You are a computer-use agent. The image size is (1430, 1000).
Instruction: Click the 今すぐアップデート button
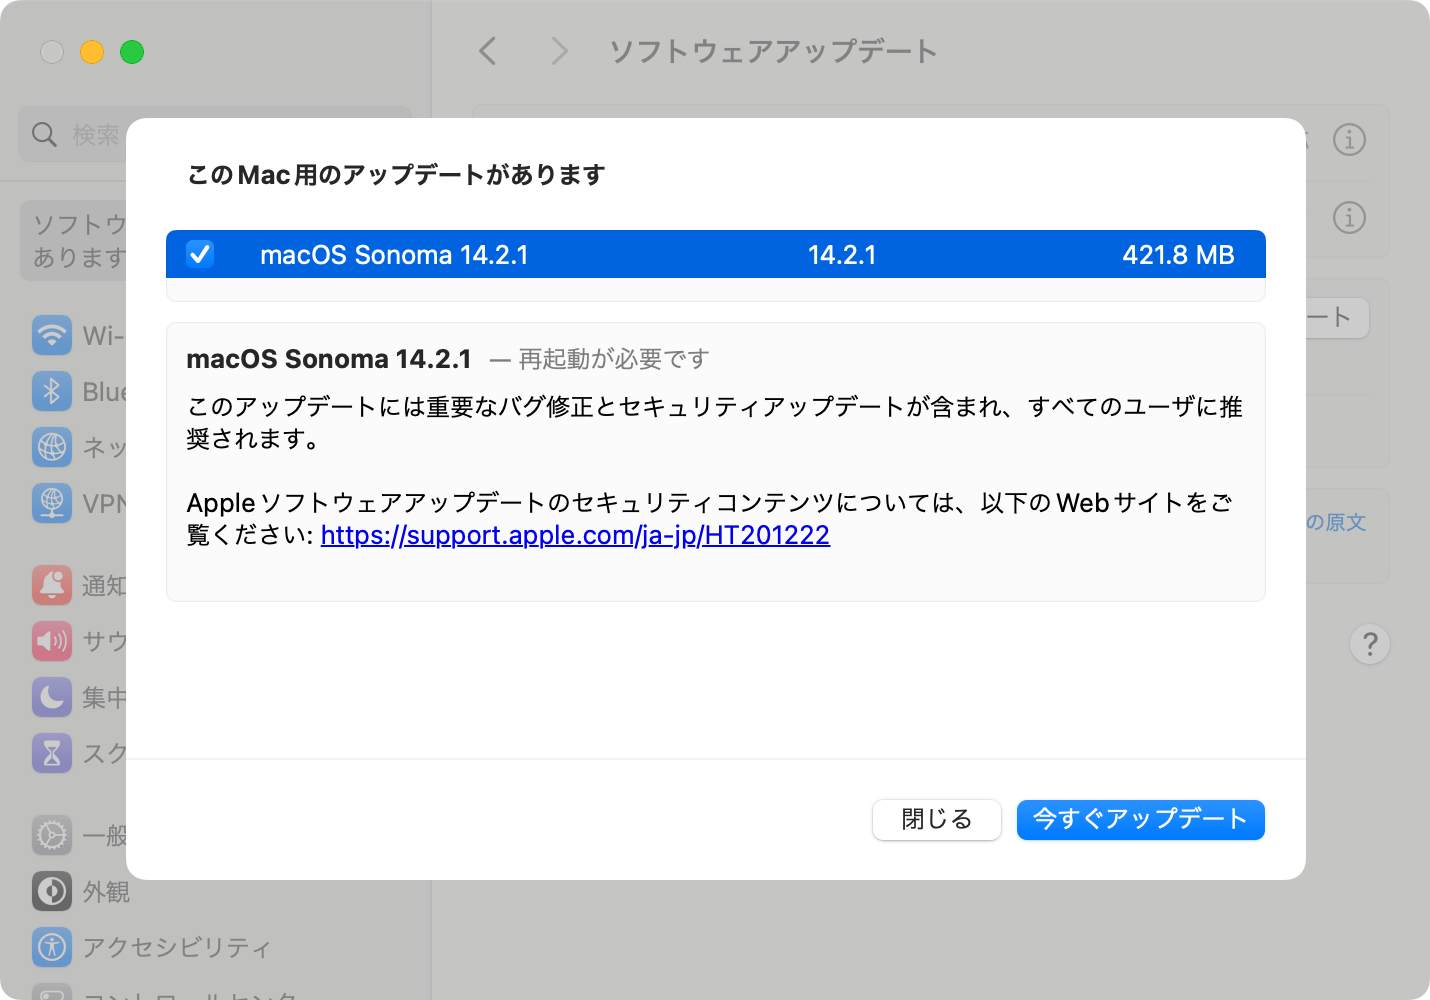[1140, 820]
